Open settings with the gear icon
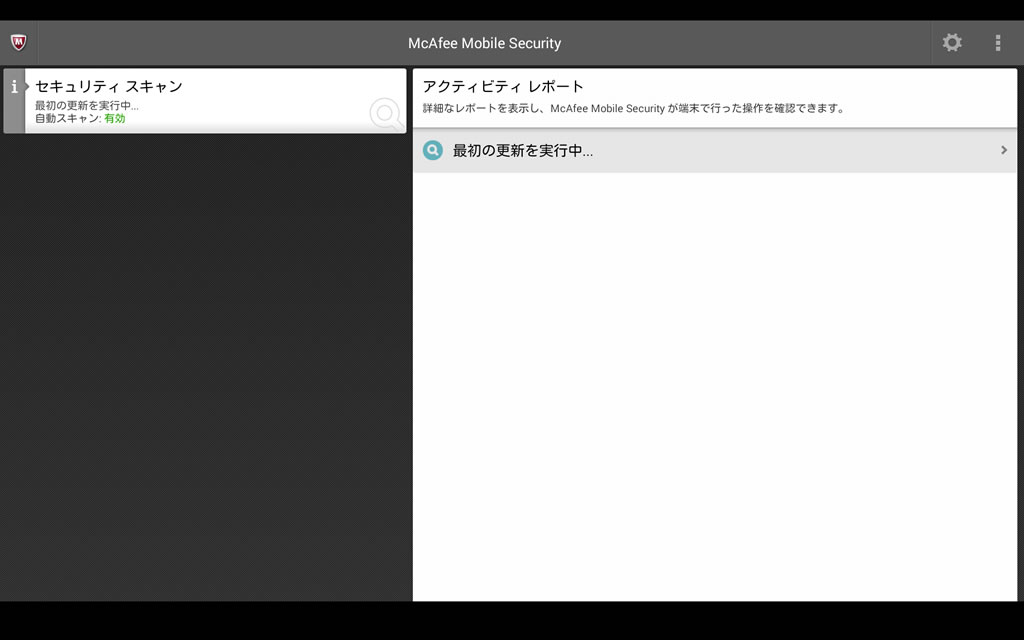Image resolution: width=1024 pixels, height=640 pixels. point(952,43)
